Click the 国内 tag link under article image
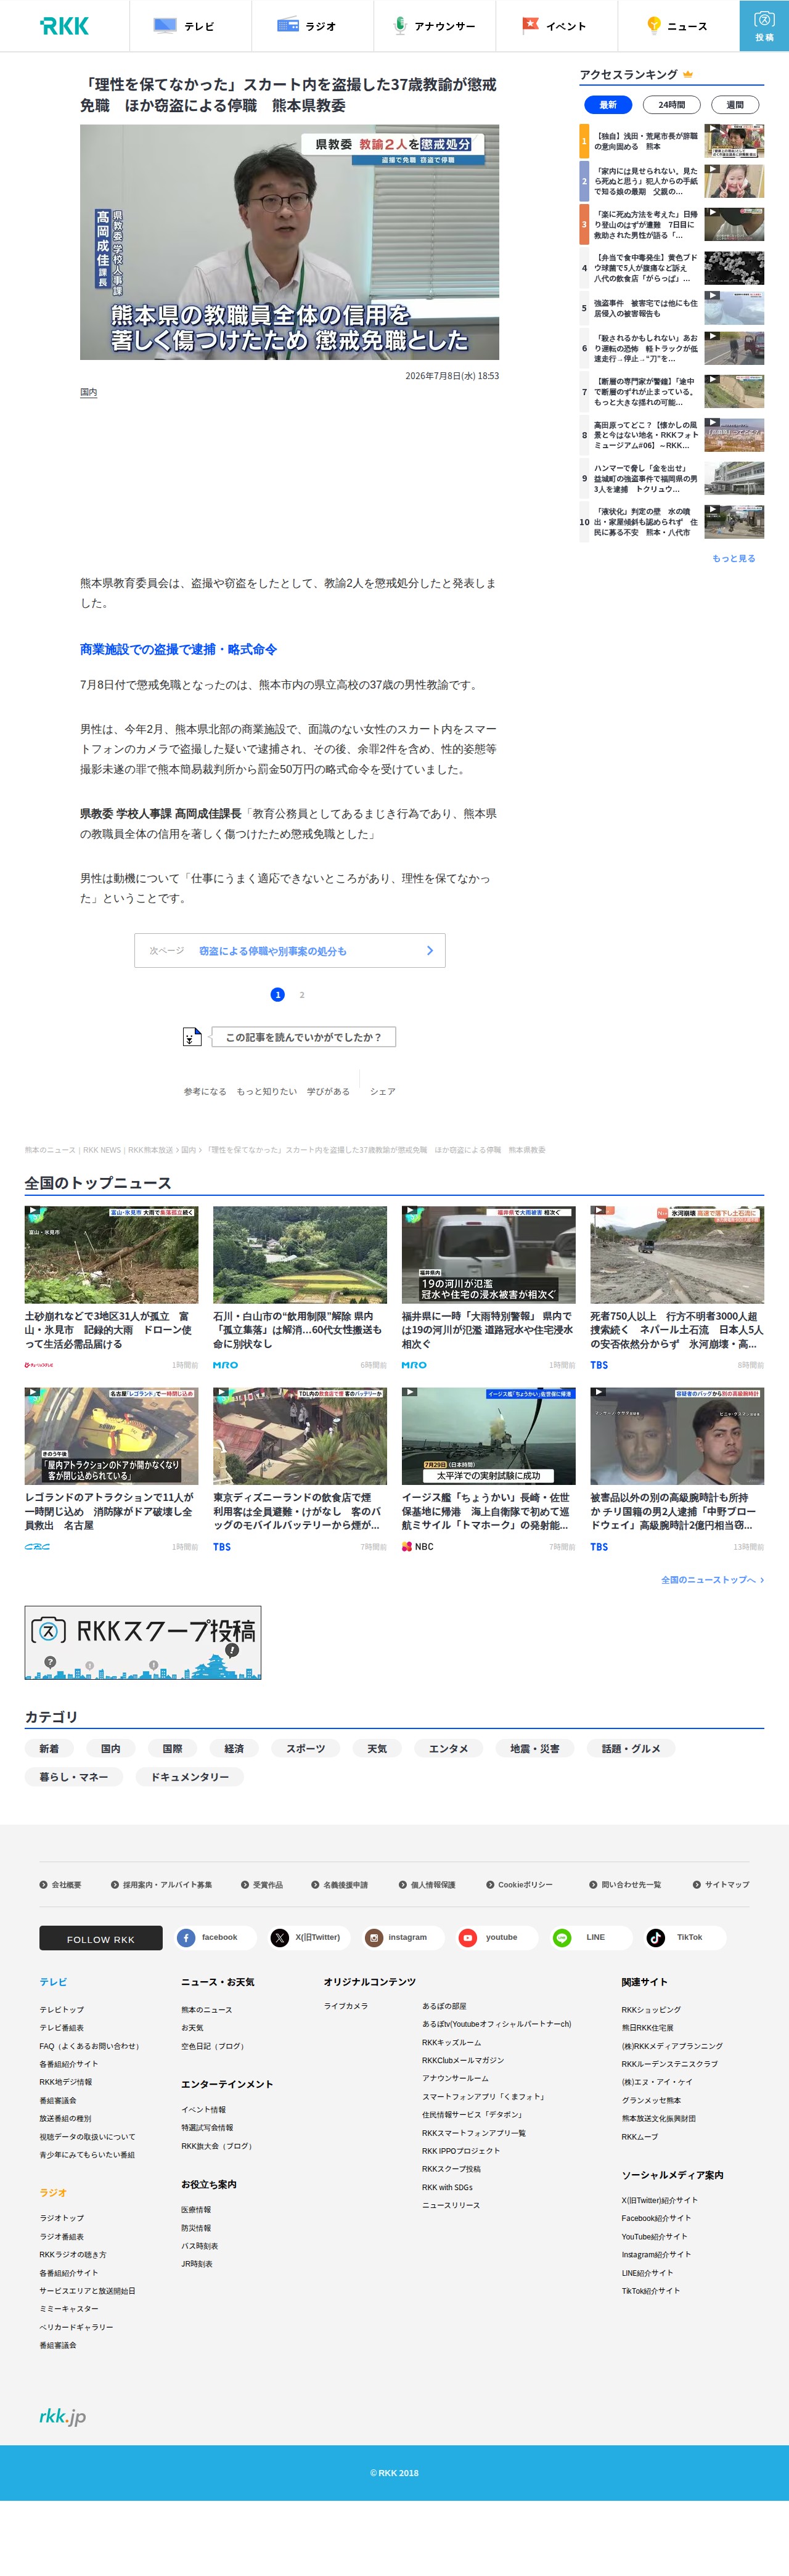The height and width of the screenshot is (2576, 789). pyautogui.click(x=89, y=392)
